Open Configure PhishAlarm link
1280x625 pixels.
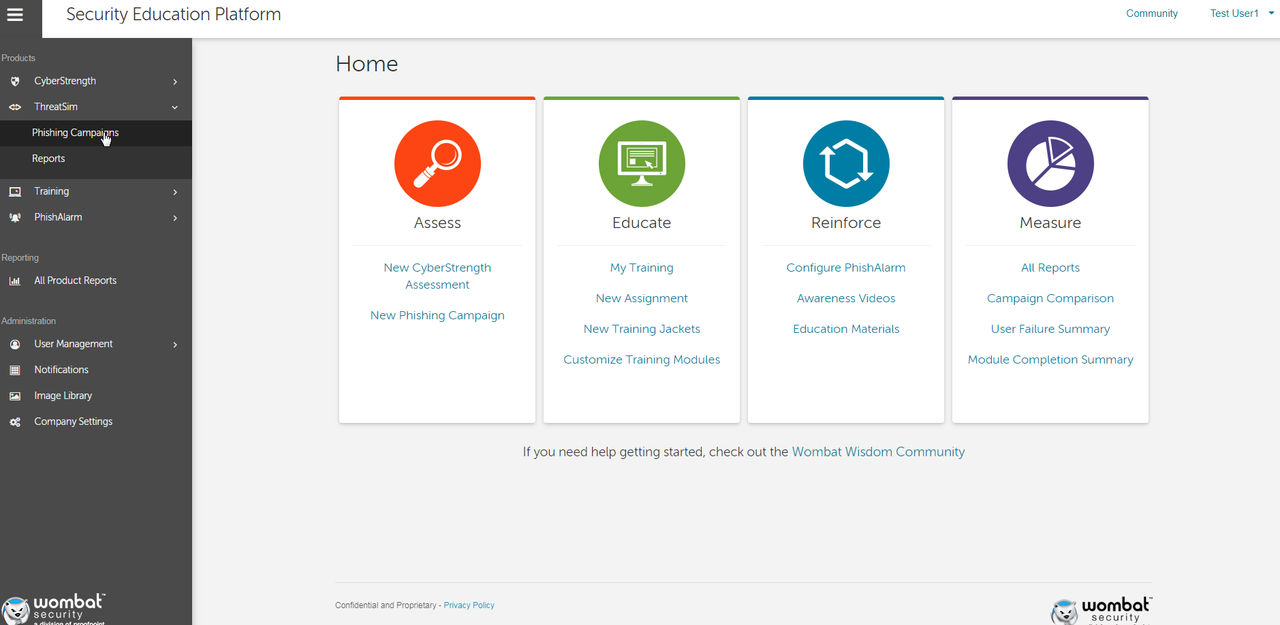tap(846, 268)
